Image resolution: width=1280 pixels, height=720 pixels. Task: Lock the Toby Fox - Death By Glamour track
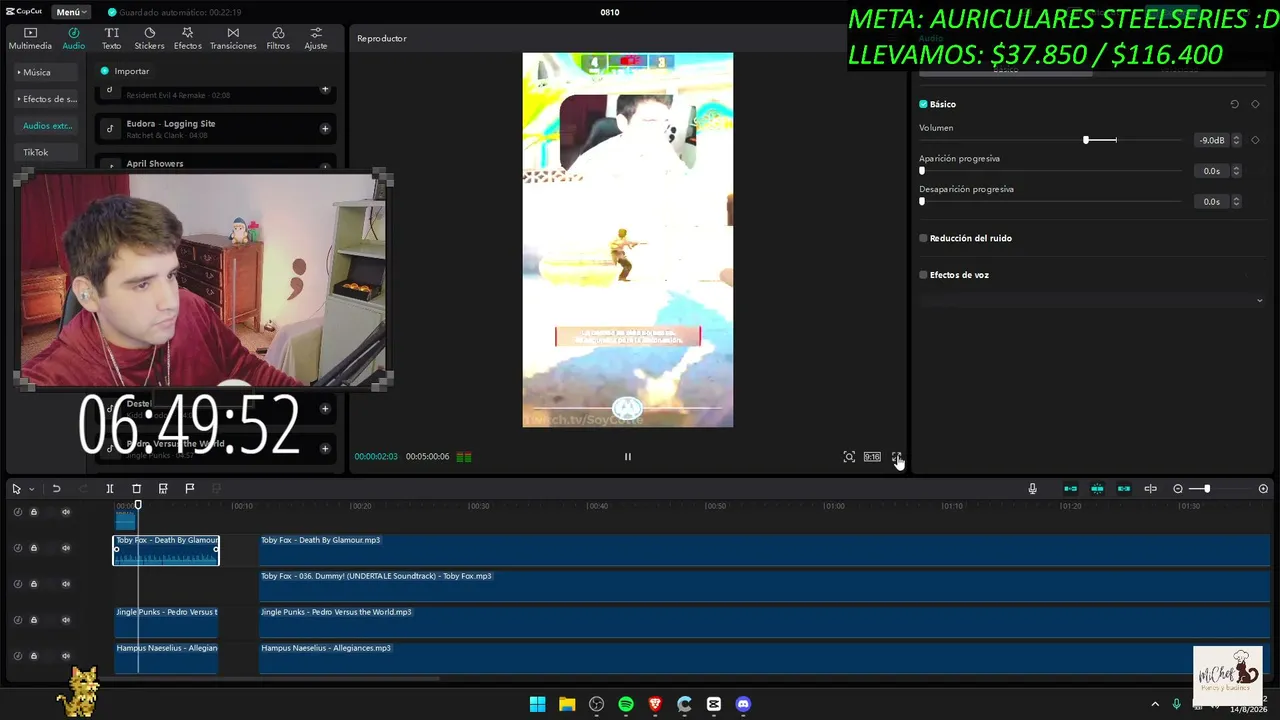point(34,548)
